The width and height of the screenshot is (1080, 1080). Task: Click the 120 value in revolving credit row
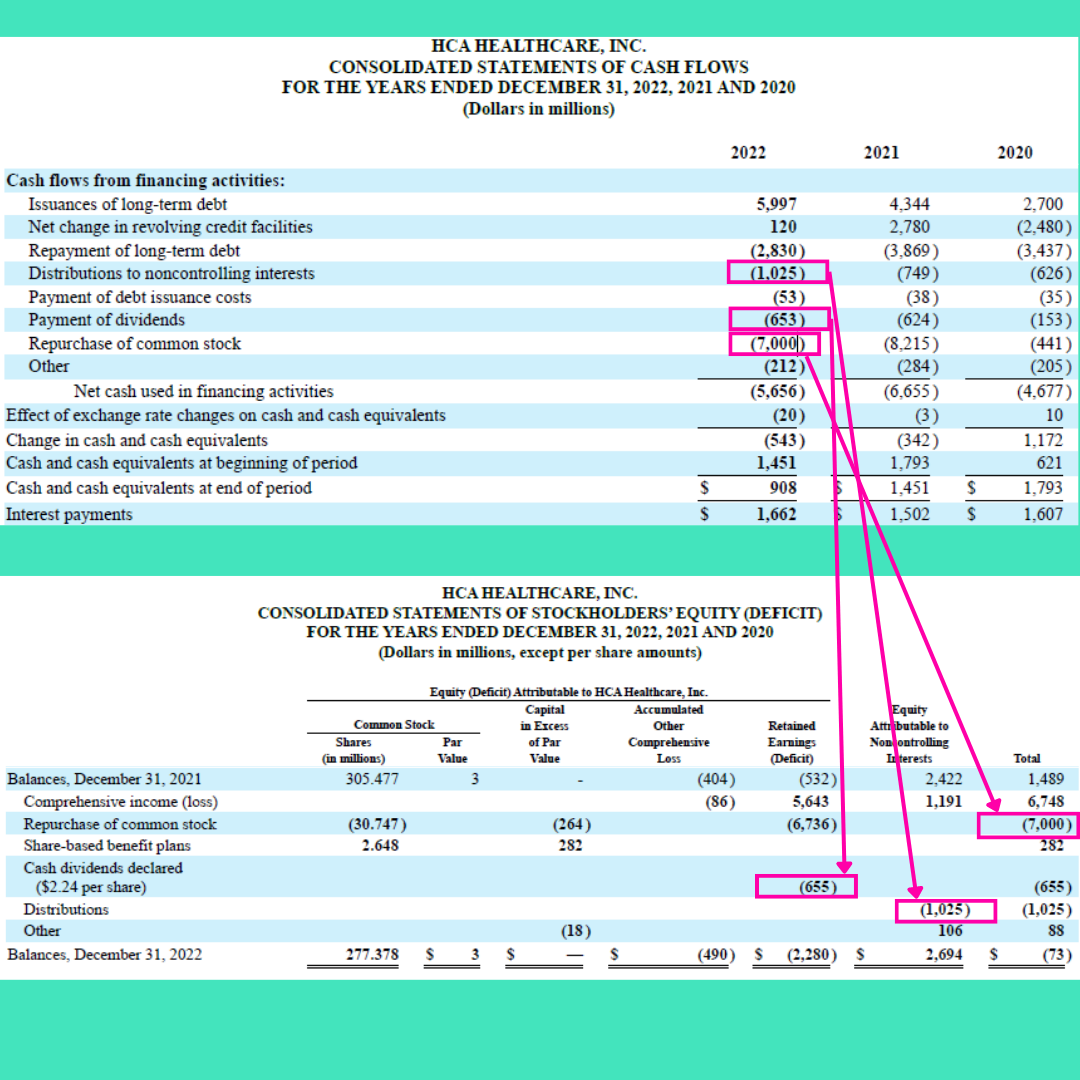coord(783,227)
